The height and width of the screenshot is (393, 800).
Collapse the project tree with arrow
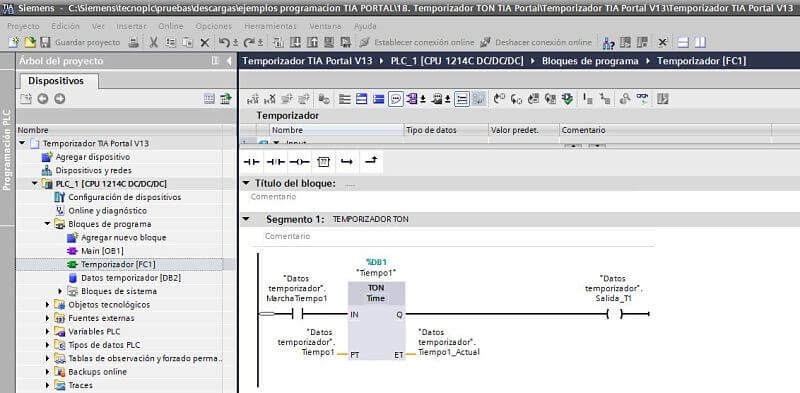point(228,61)
